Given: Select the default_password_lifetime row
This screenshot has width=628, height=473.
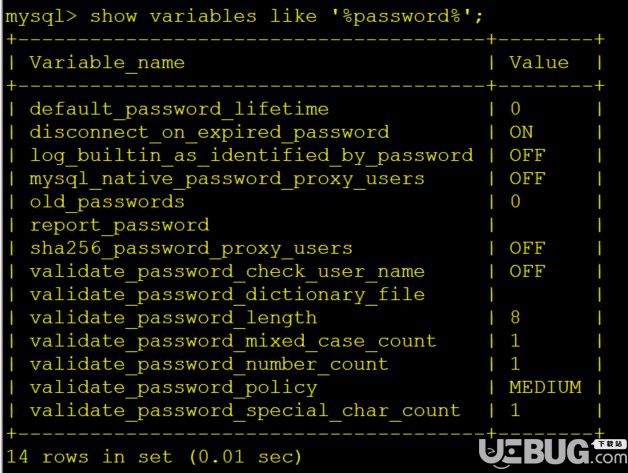Looking at the screenshot, I should click(x=305, y=109).
